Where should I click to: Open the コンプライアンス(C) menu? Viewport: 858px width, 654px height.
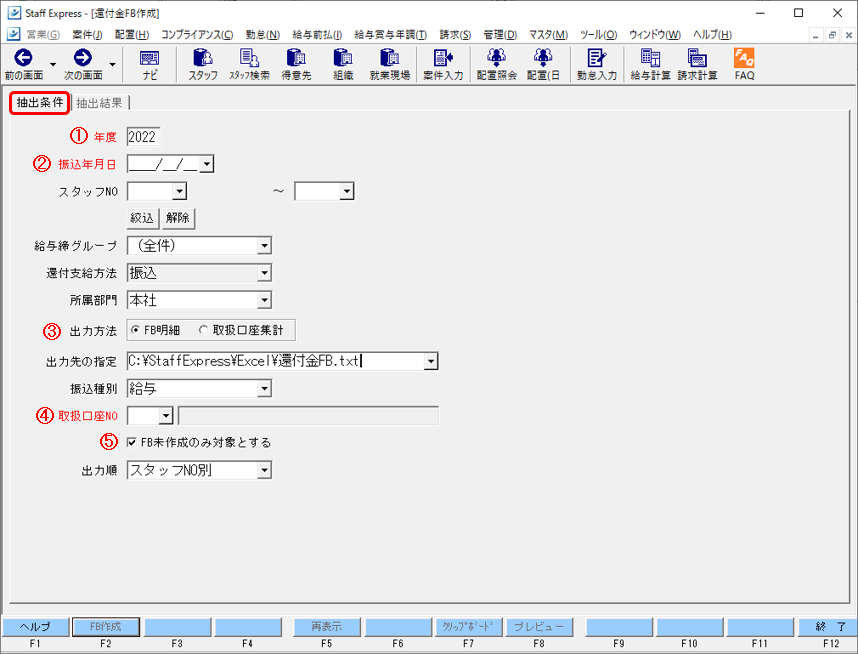coord(197,34)
